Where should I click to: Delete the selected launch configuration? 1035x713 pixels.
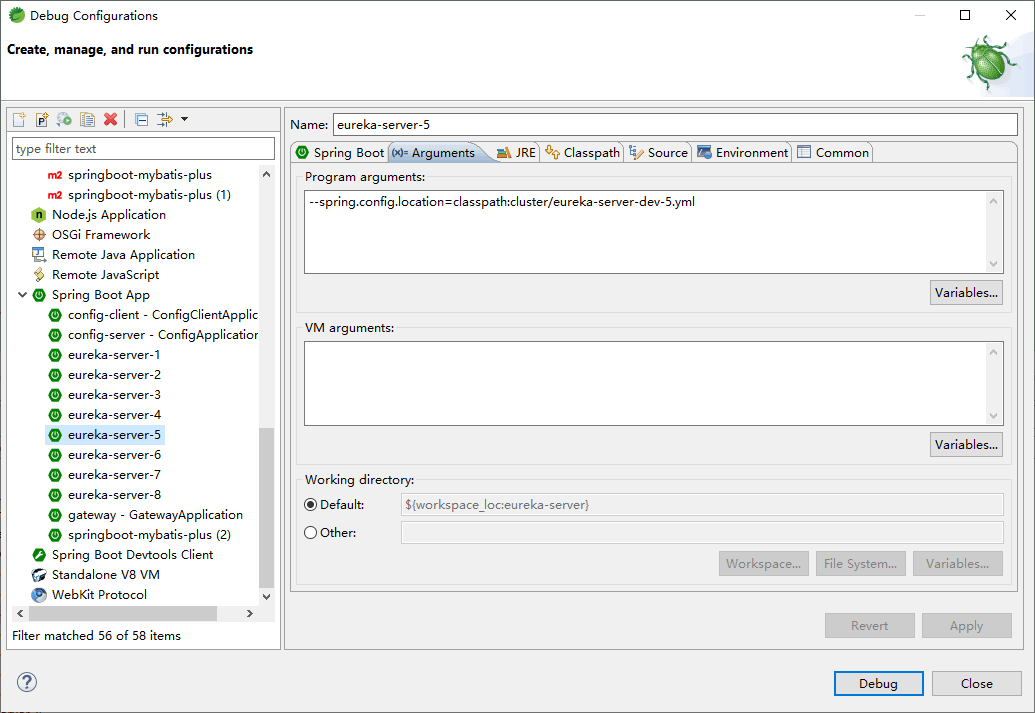tap(110, 119)
